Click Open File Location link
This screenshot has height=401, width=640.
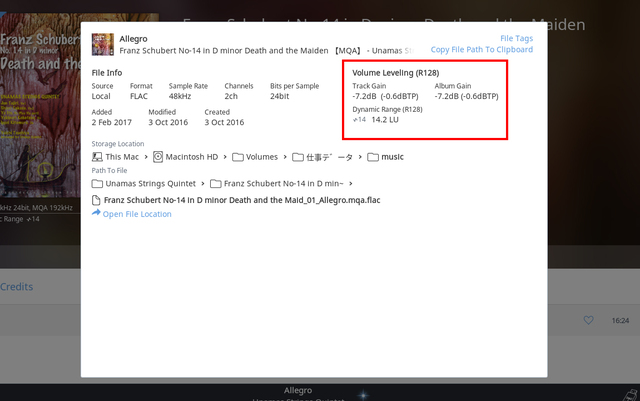click(136, 214)
